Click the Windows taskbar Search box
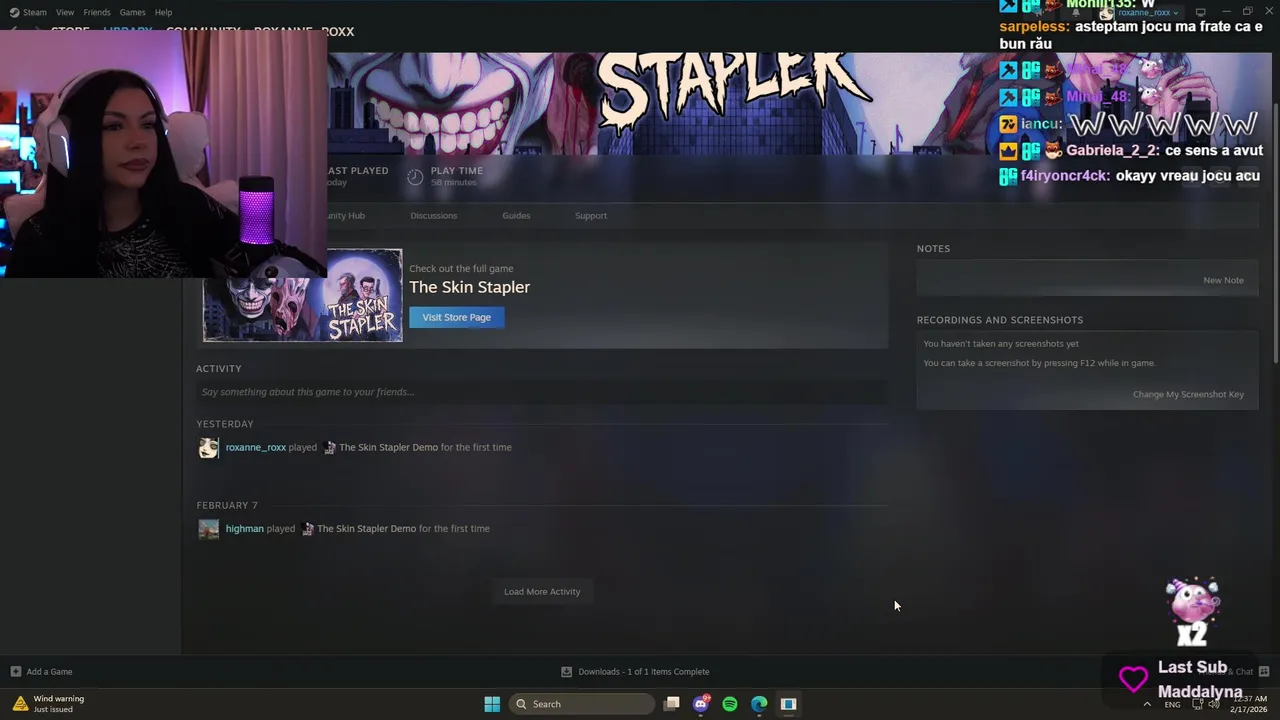Image resolution: width=1280 pixels, height=720 pixels. click(x=583, y=704)
